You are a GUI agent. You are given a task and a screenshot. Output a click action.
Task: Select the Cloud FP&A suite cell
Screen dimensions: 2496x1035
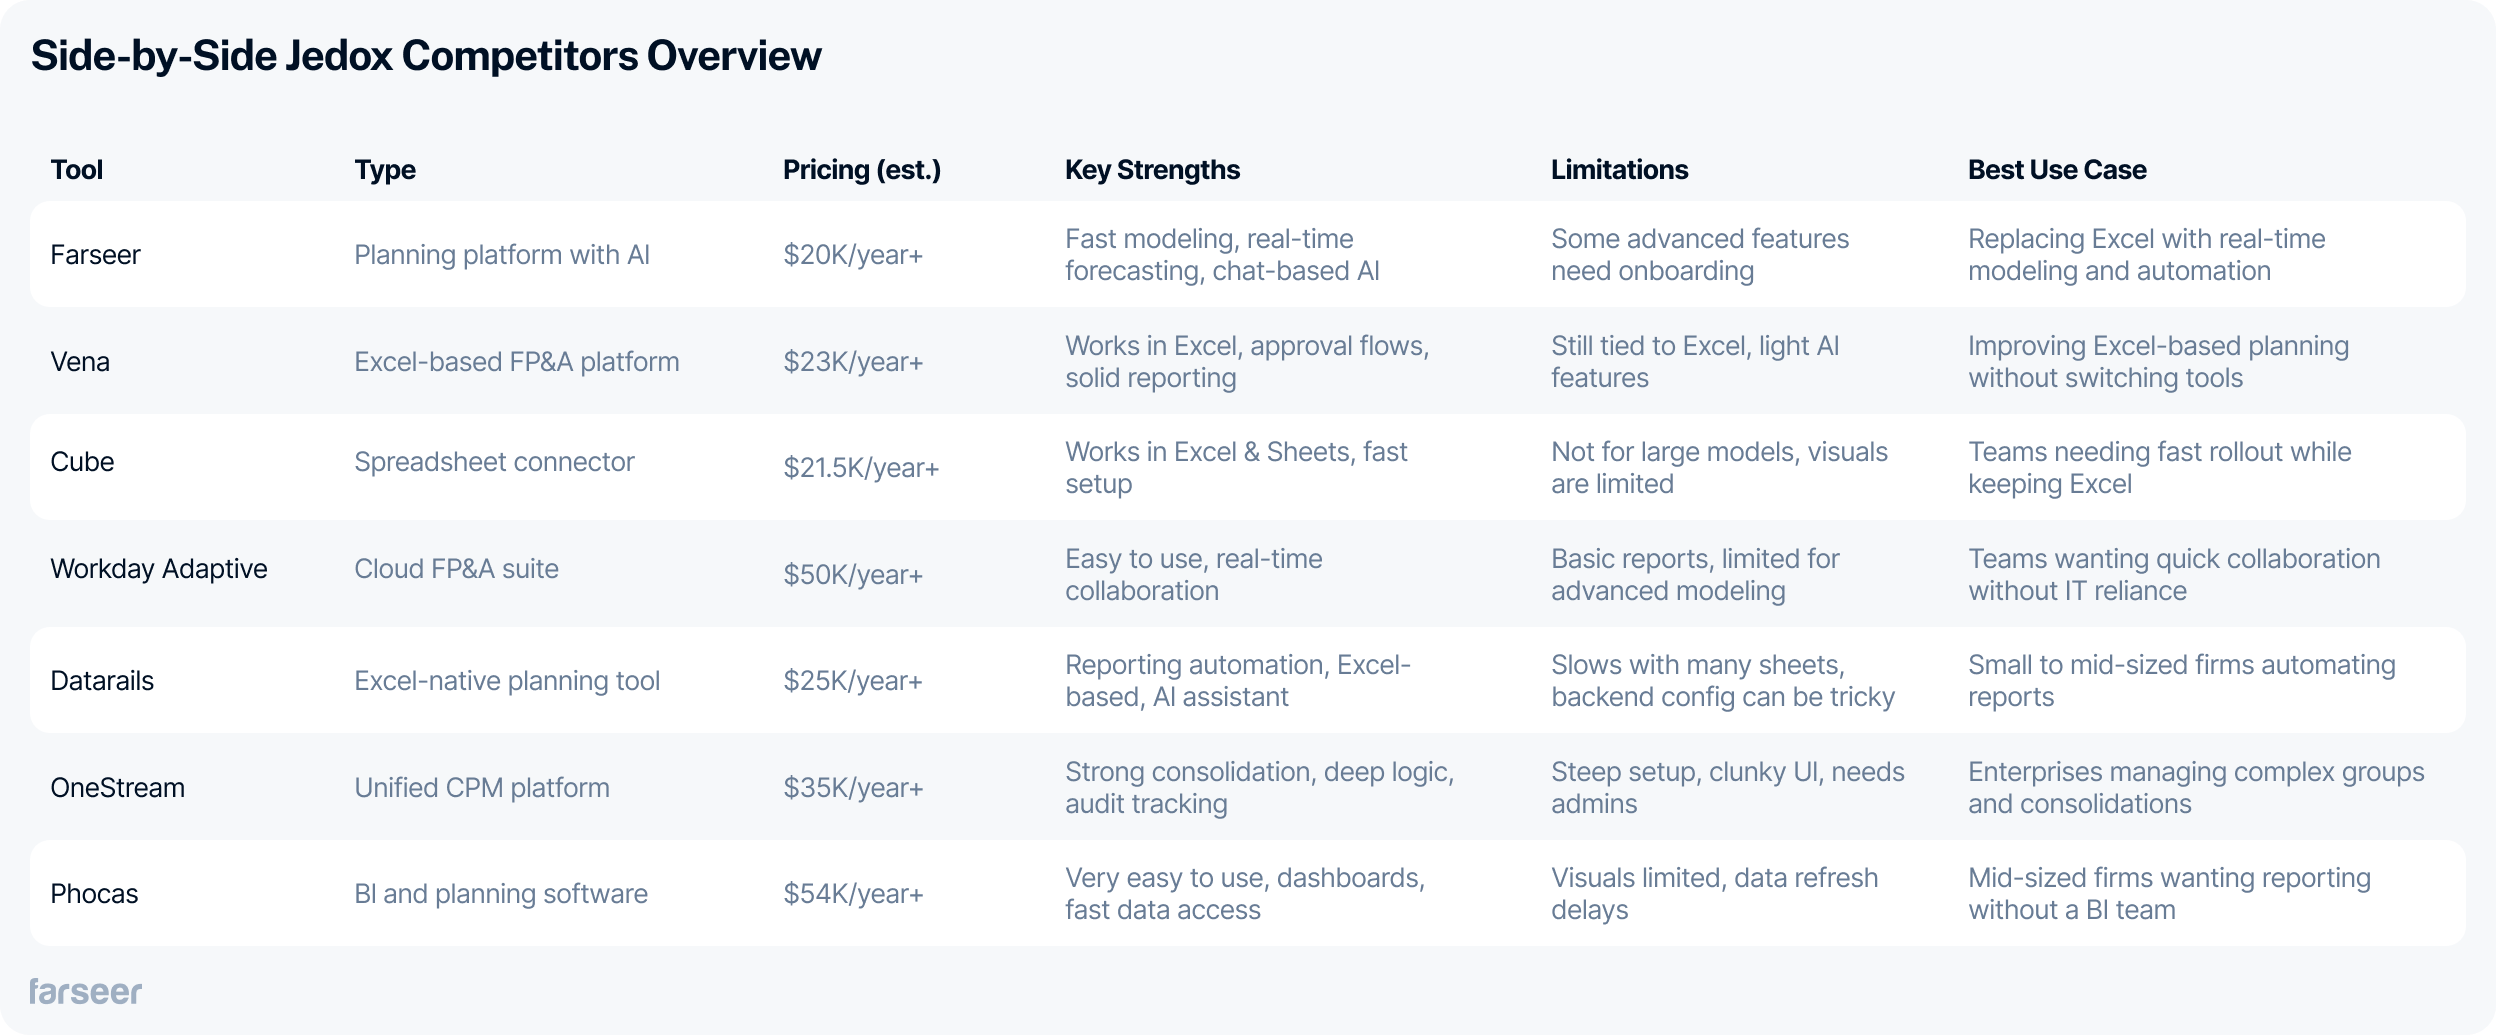coord(456,569)
